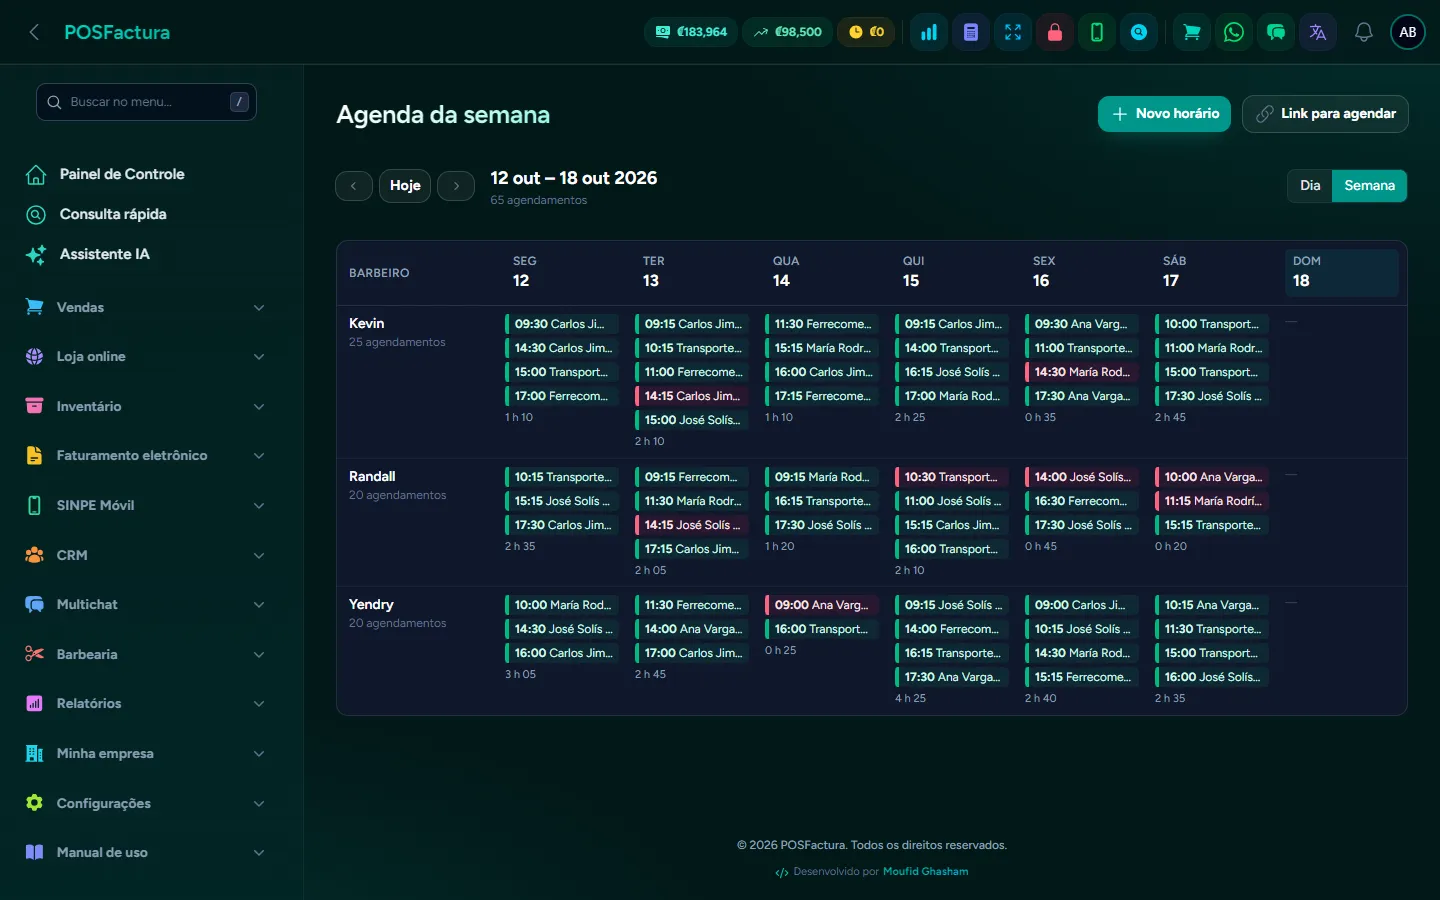The height and width of the screenshot is (900, 1440).
Task: Click the Novo horário button
Action: click(x=1164, y=114)
